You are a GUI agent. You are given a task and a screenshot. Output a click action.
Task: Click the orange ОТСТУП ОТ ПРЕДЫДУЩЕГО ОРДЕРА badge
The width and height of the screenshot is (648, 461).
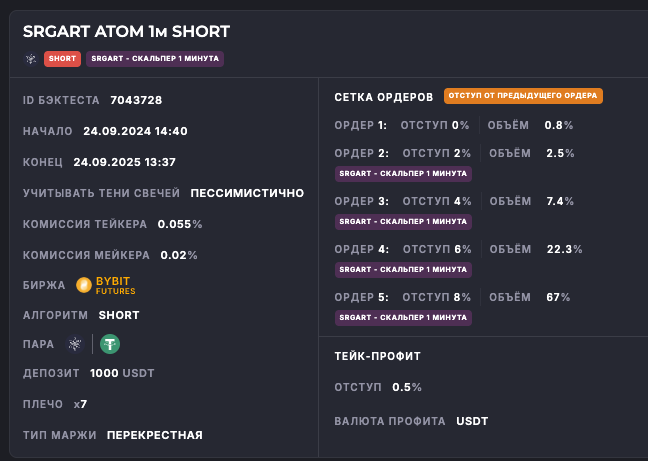pos(523,96)
